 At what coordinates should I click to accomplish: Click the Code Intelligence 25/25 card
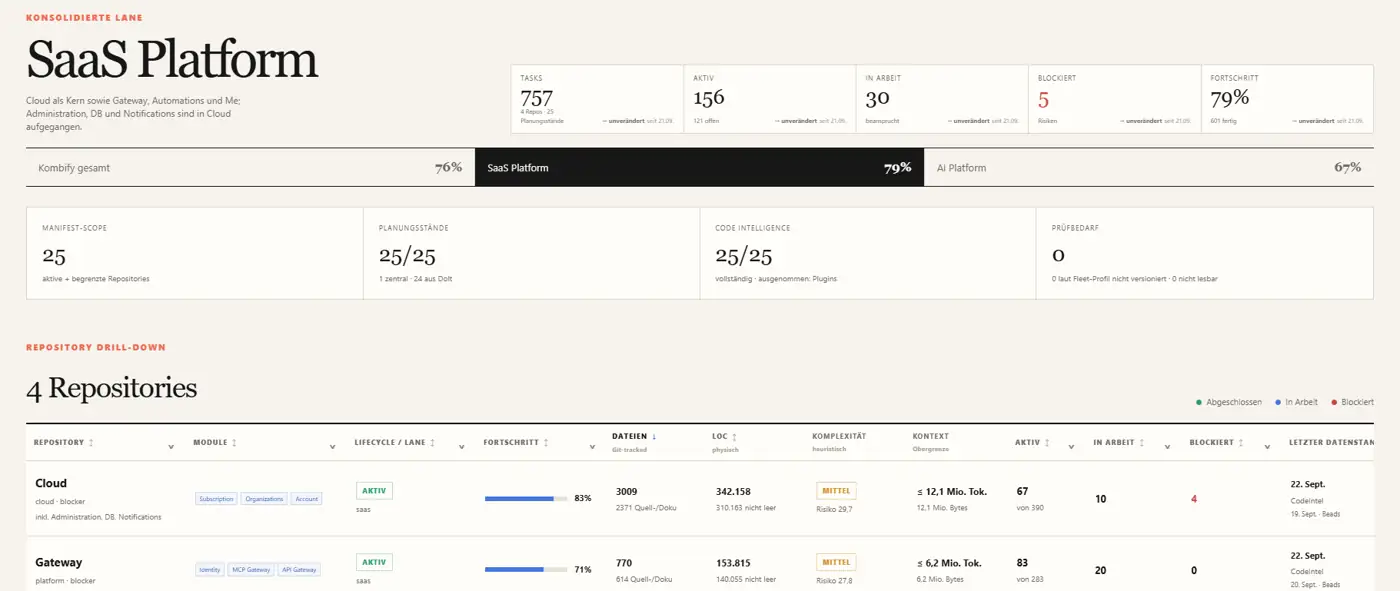[x=868, y=253]
